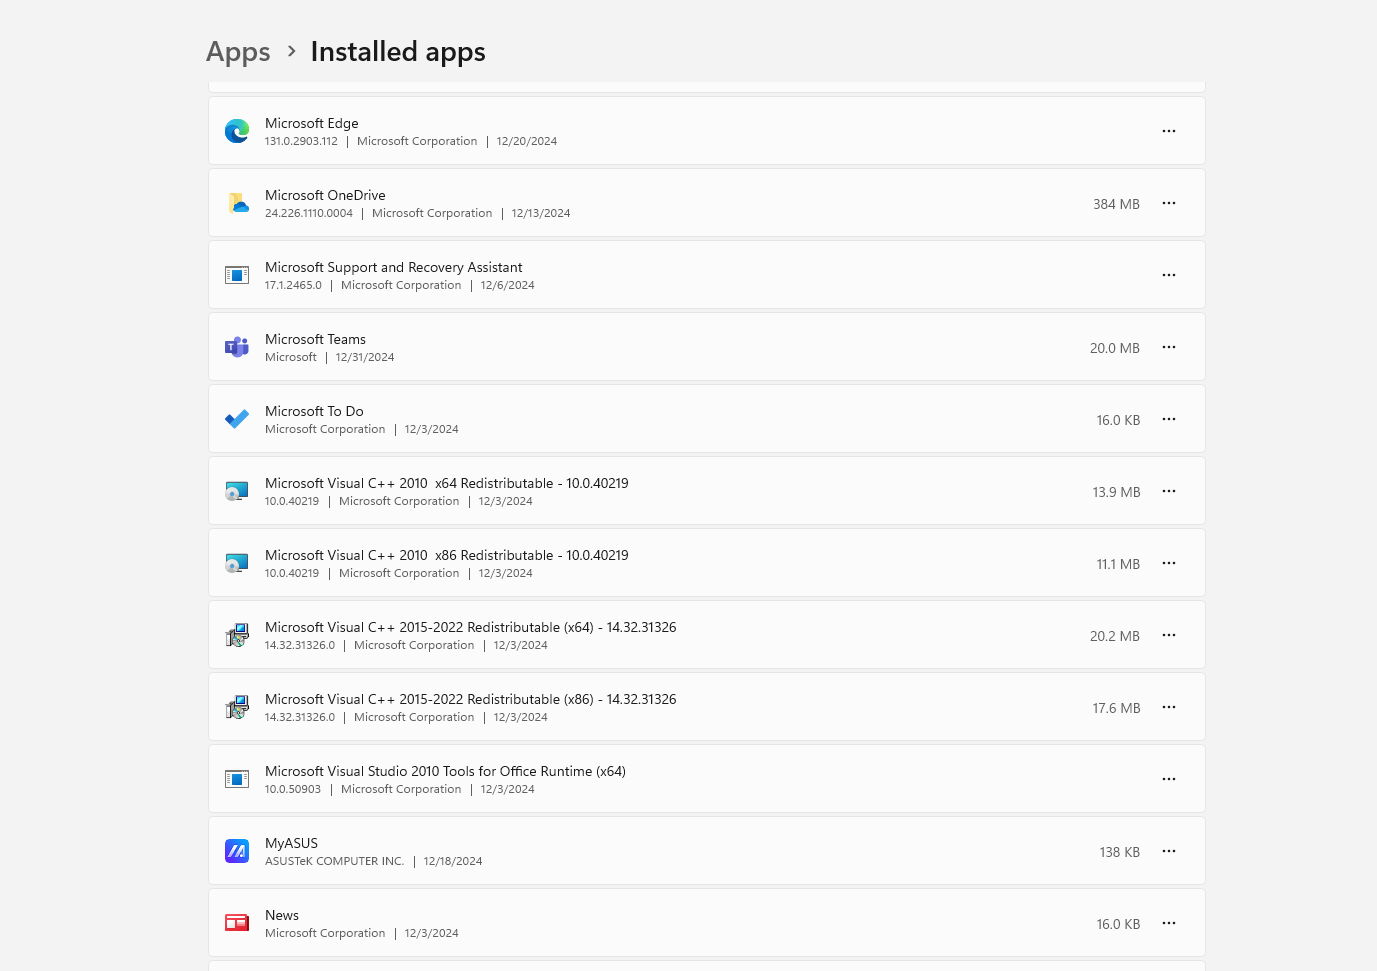Click the News app icon
This screenshot has width=1377, height=971.
coord(237,923)
